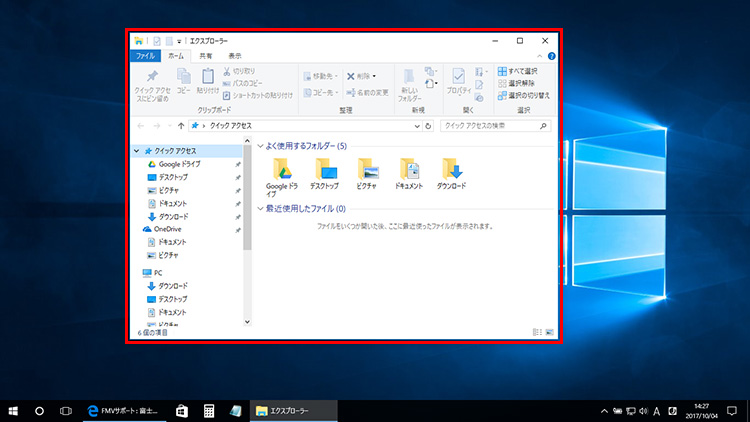Switch to large icons view in status bar
Viewport: 750px width, 422px height.
tap(548, 331)
